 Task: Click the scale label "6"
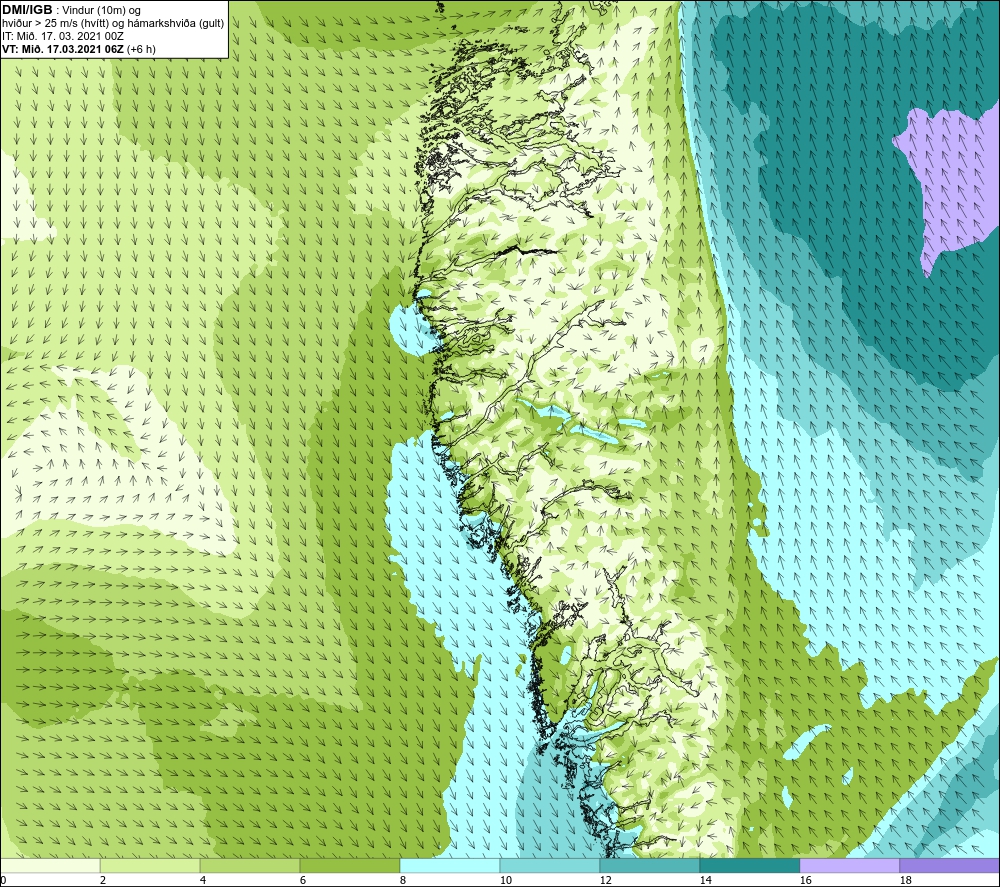click(303, 881)
